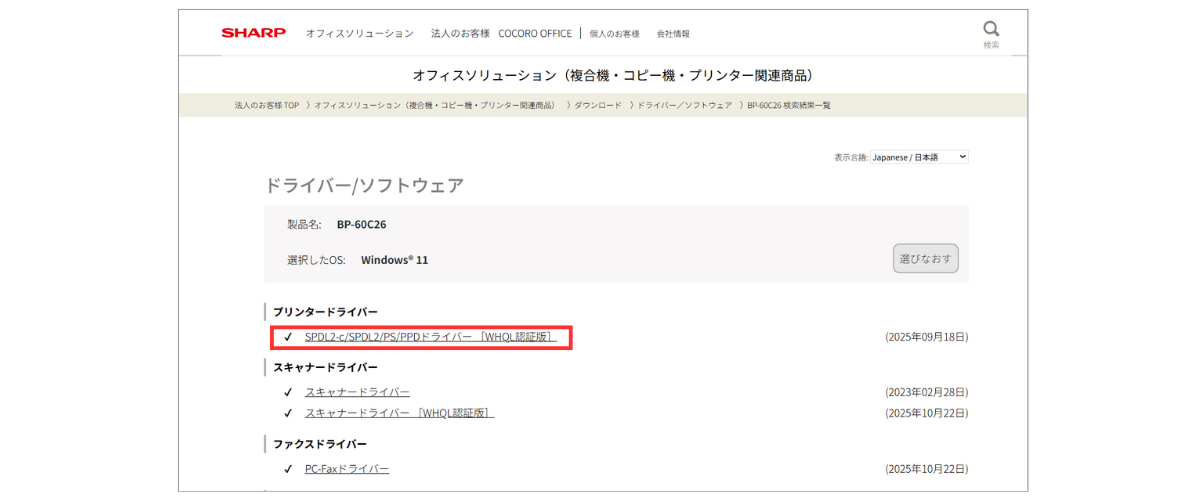Open the スキャナードライバー [WHQL認証版] link
Image resolution: width=1200 pixels, height=500 pixels.
(399, 413)
